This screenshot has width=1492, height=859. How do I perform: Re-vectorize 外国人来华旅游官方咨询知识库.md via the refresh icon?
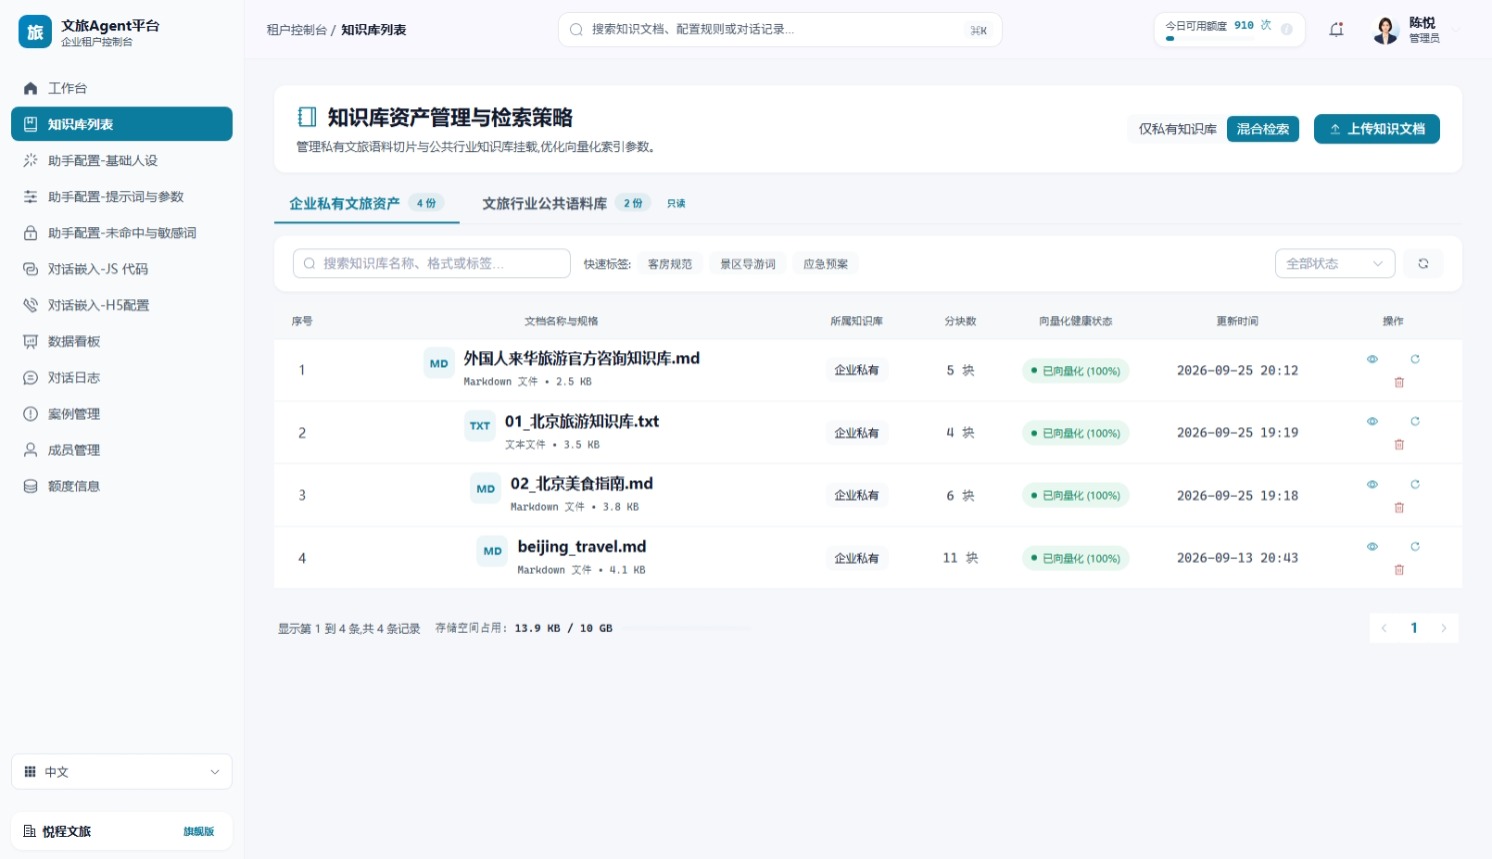pos(1415,359)
